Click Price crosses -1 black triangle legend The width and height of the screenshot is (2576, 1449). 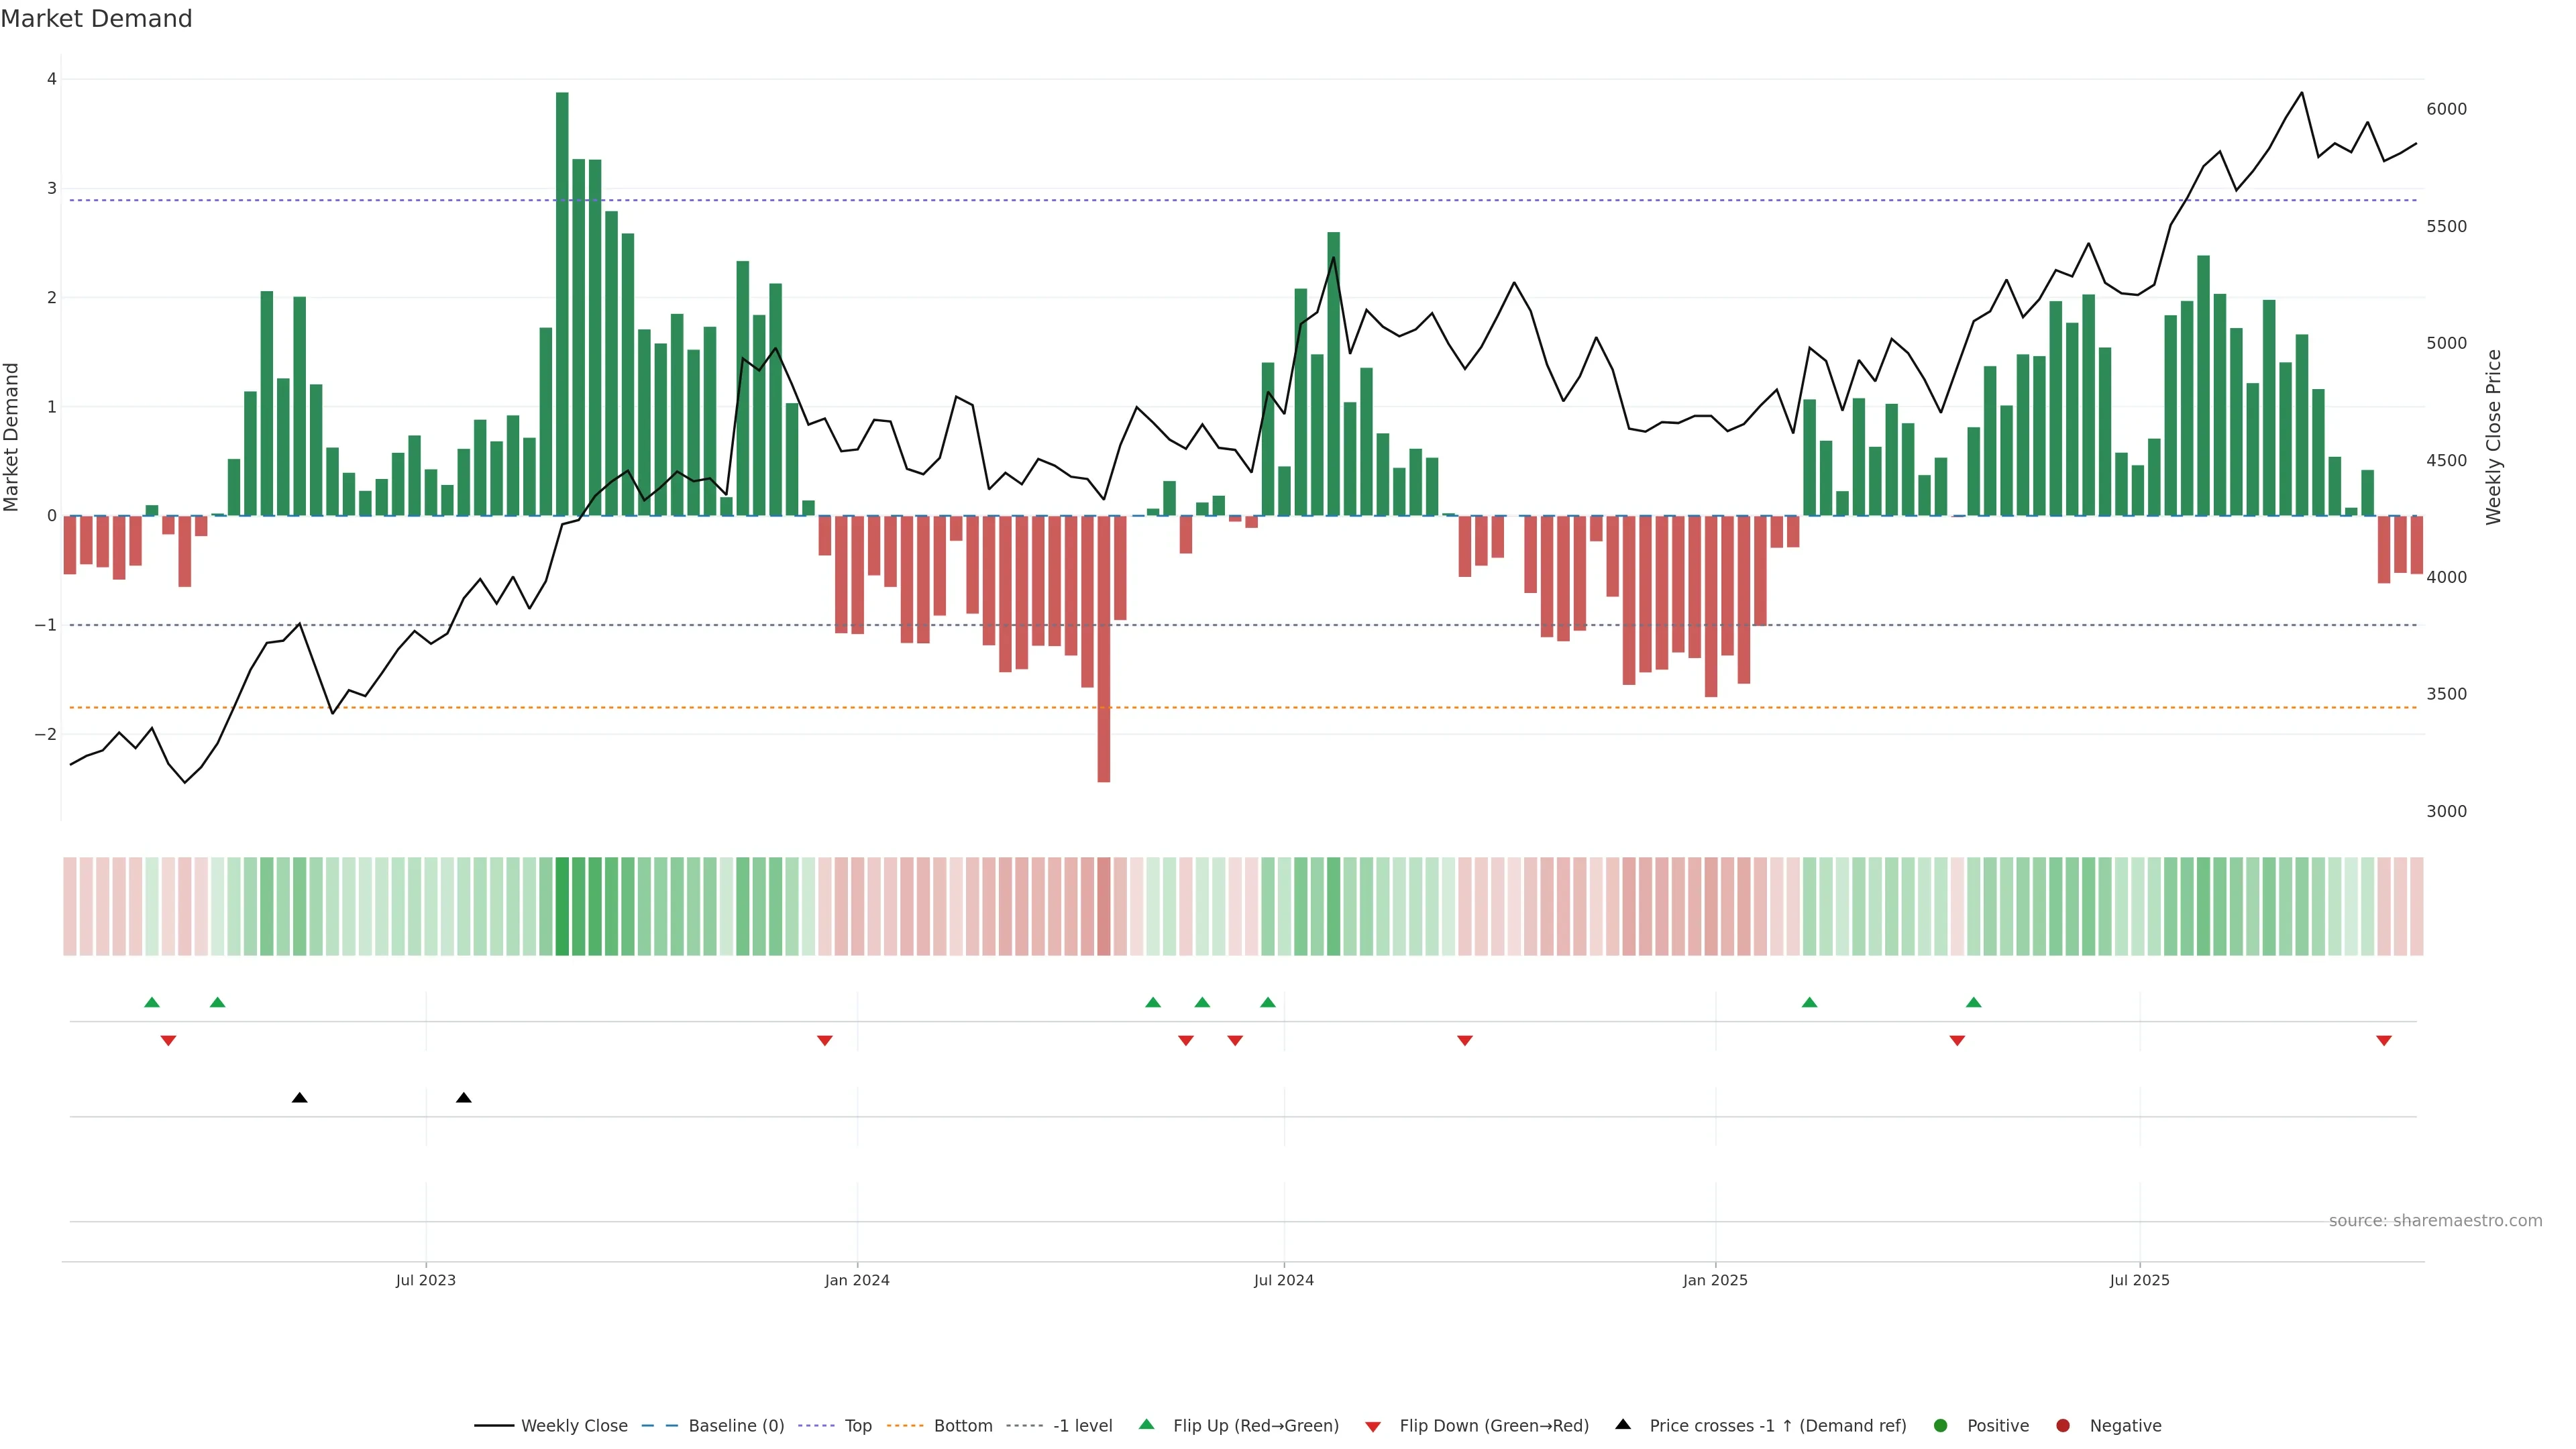point(1623,1425)
